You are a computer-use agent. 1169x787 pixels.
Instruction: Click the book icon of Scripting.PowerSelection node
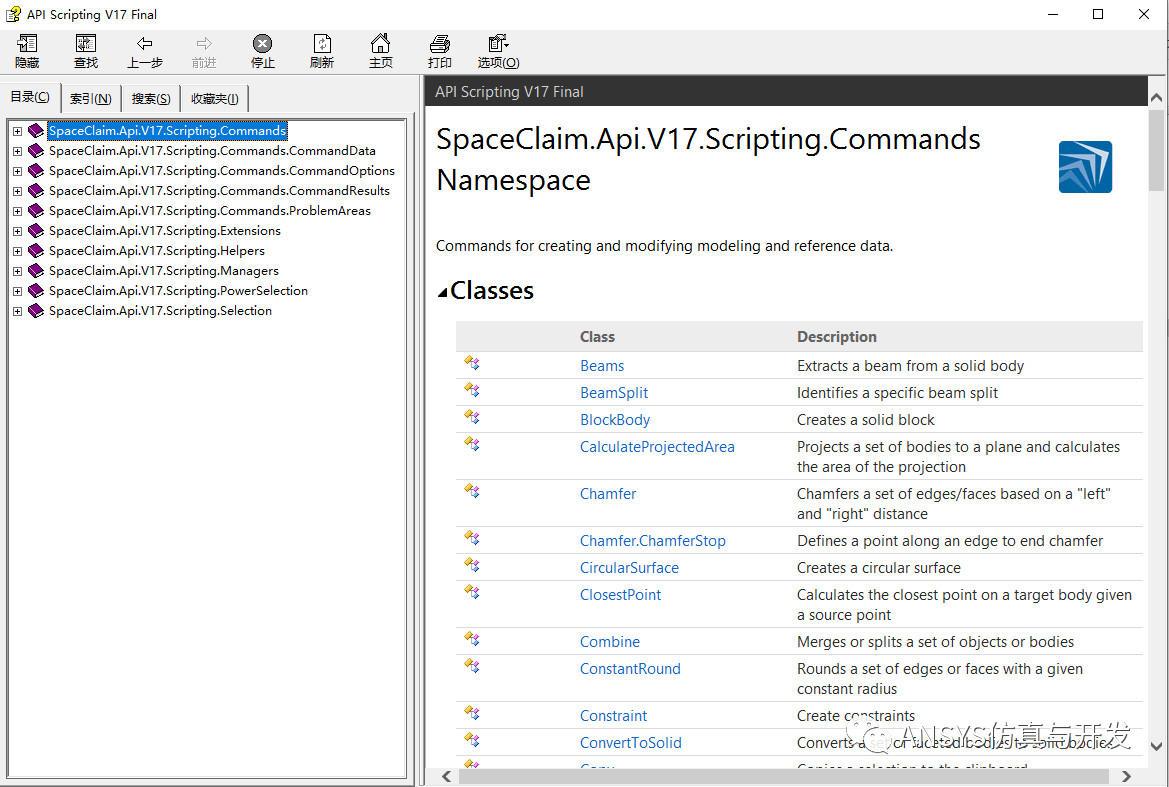36,291
